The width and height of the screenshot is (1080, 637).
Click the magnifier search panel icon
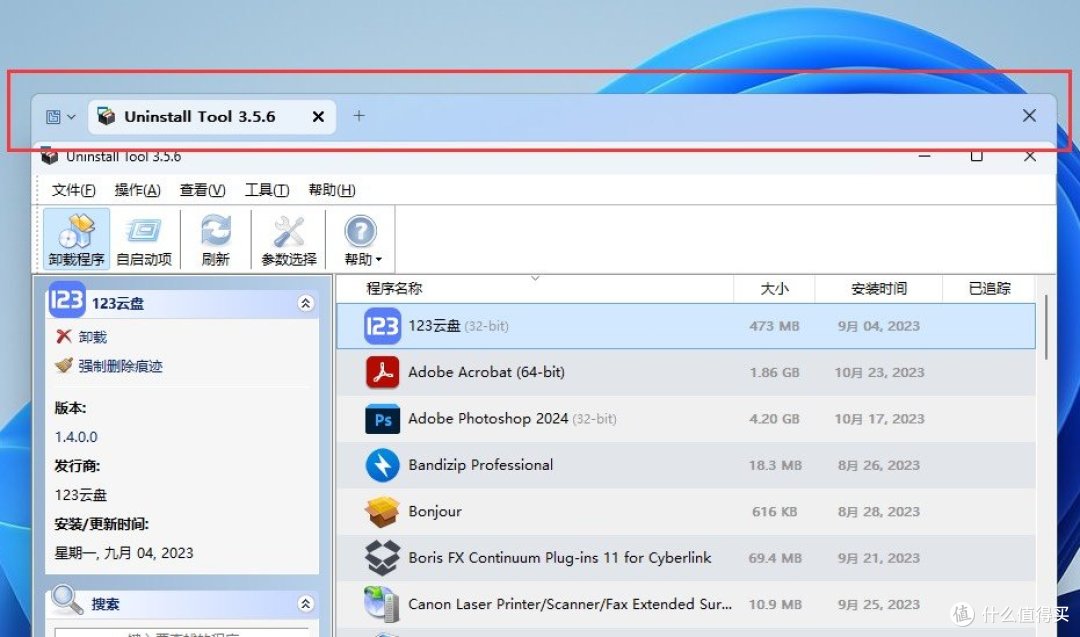tap(67, 600)
